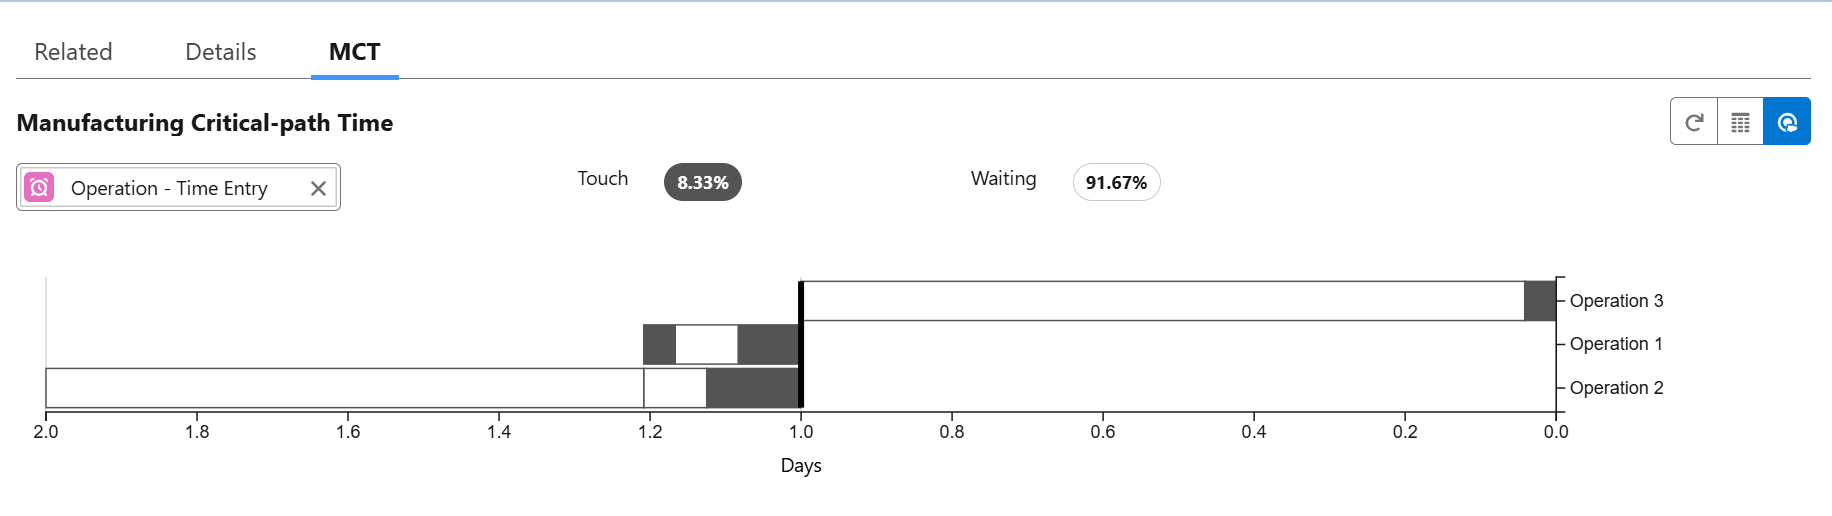Click the Waiting 91.67% badge
Image resolution: width=1832 pixels, height=516 pixels.
[1116, 183]
